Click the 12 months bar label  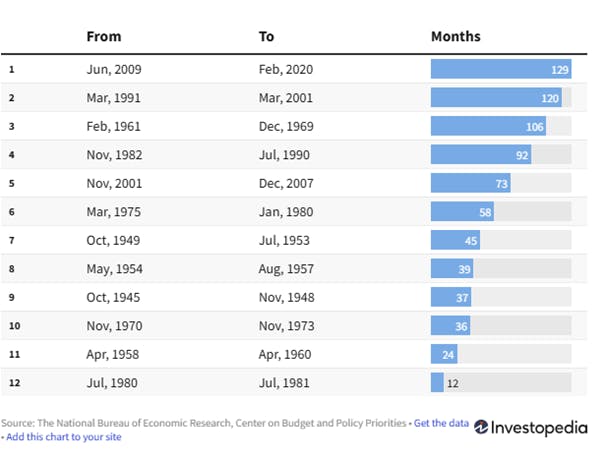click(453, 383)
